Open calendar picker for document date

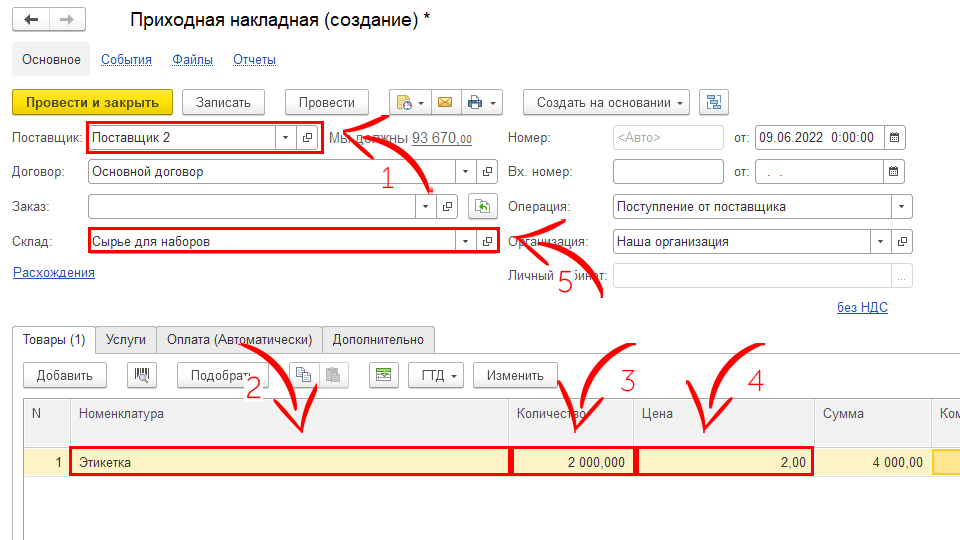pos(895,137)
